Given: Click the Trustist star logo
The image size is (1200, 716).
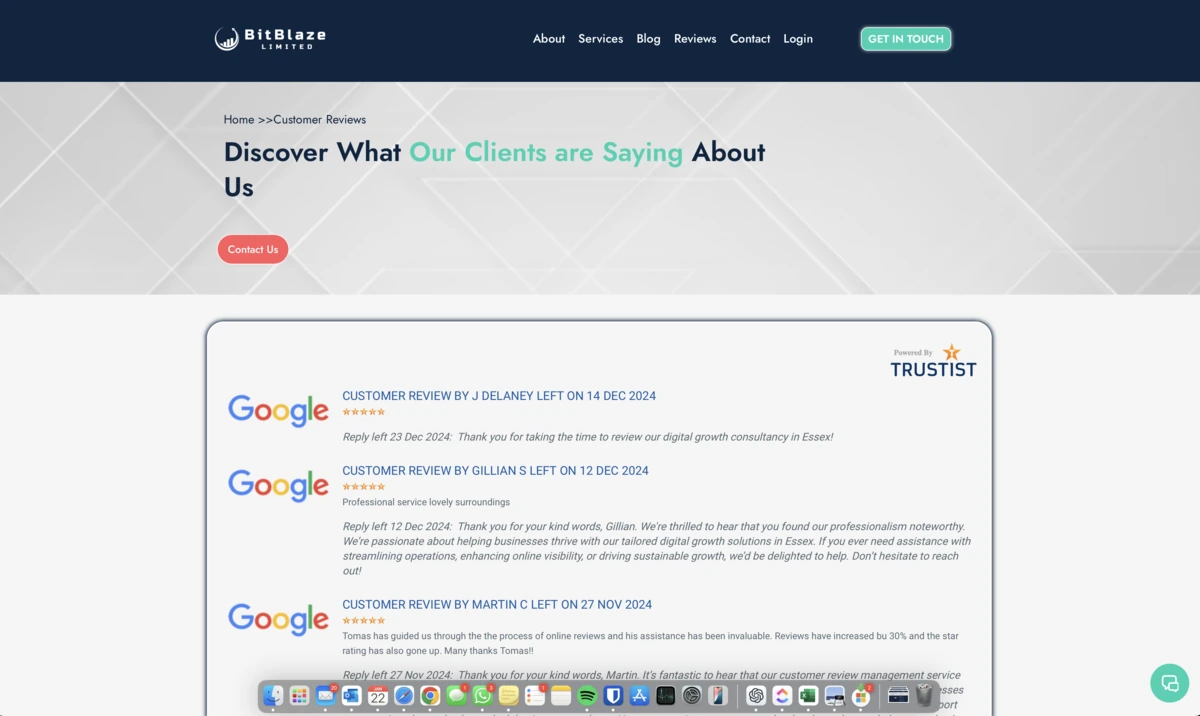Looking at the screenshot, I should (x=952, y=353).
